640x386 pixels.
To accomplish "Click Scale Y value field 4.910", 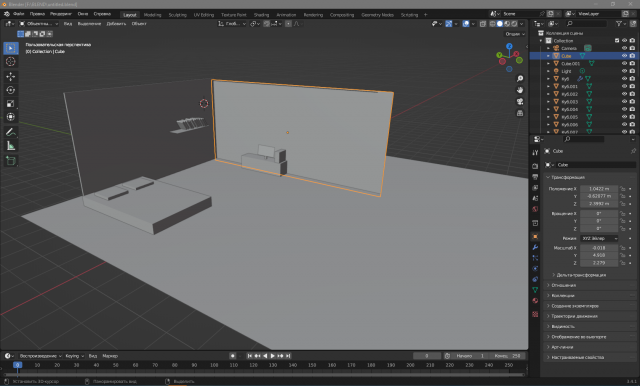I will click(599, 255).
